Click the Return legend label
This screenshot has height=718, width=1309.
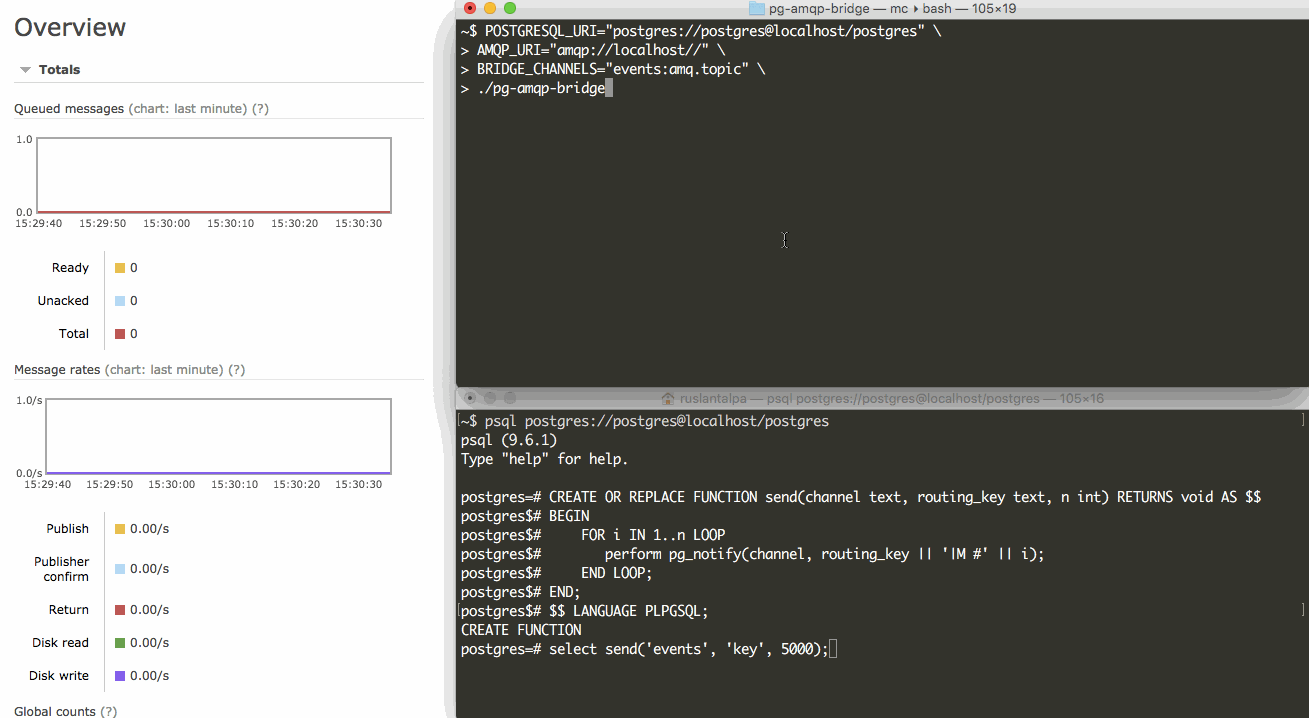click(69, 610)
